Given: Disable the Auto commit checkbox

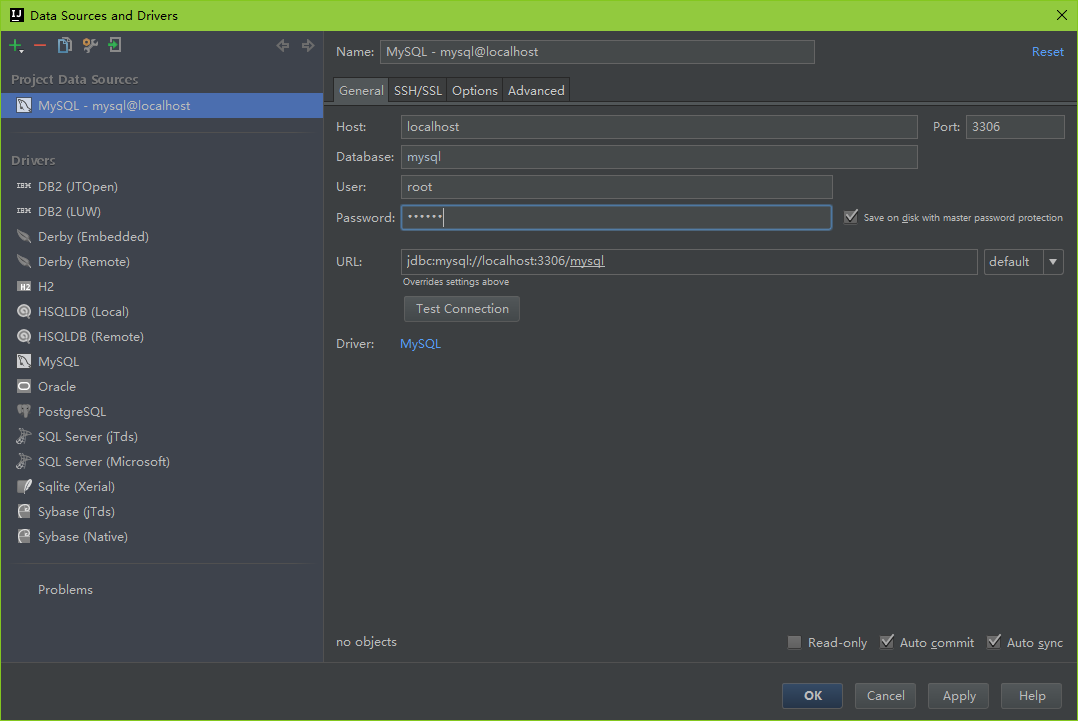Looking at the screenshot, I should [887, 643].
